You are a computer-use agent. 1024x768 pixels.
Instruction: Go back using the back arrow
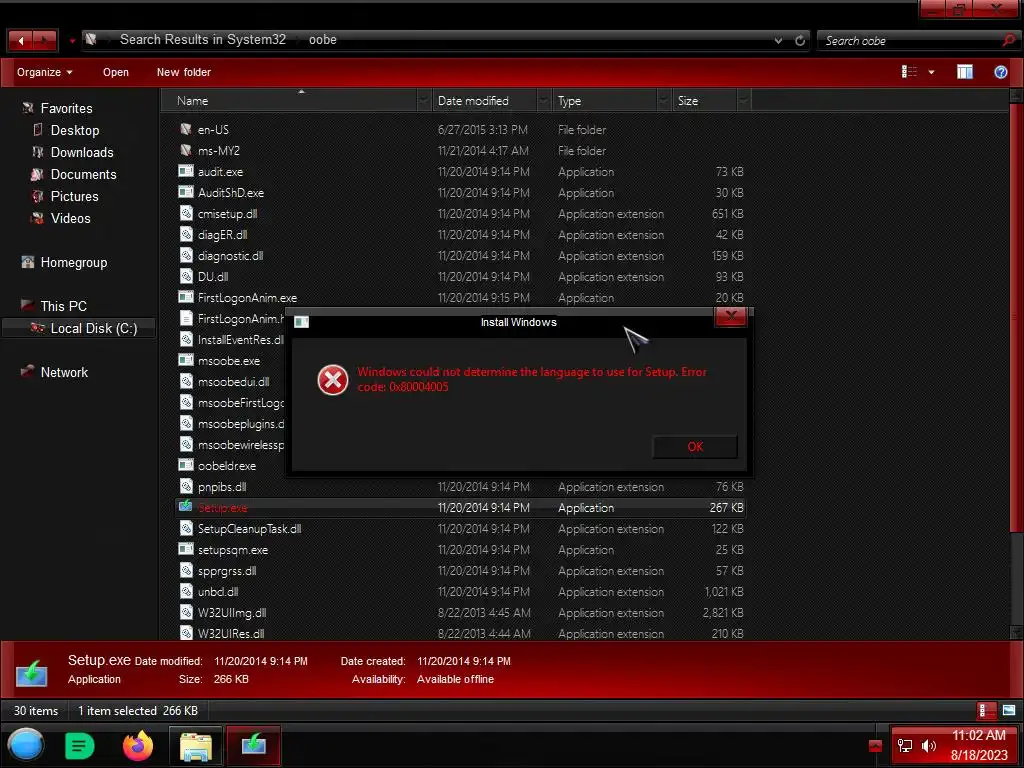point(20,40)
